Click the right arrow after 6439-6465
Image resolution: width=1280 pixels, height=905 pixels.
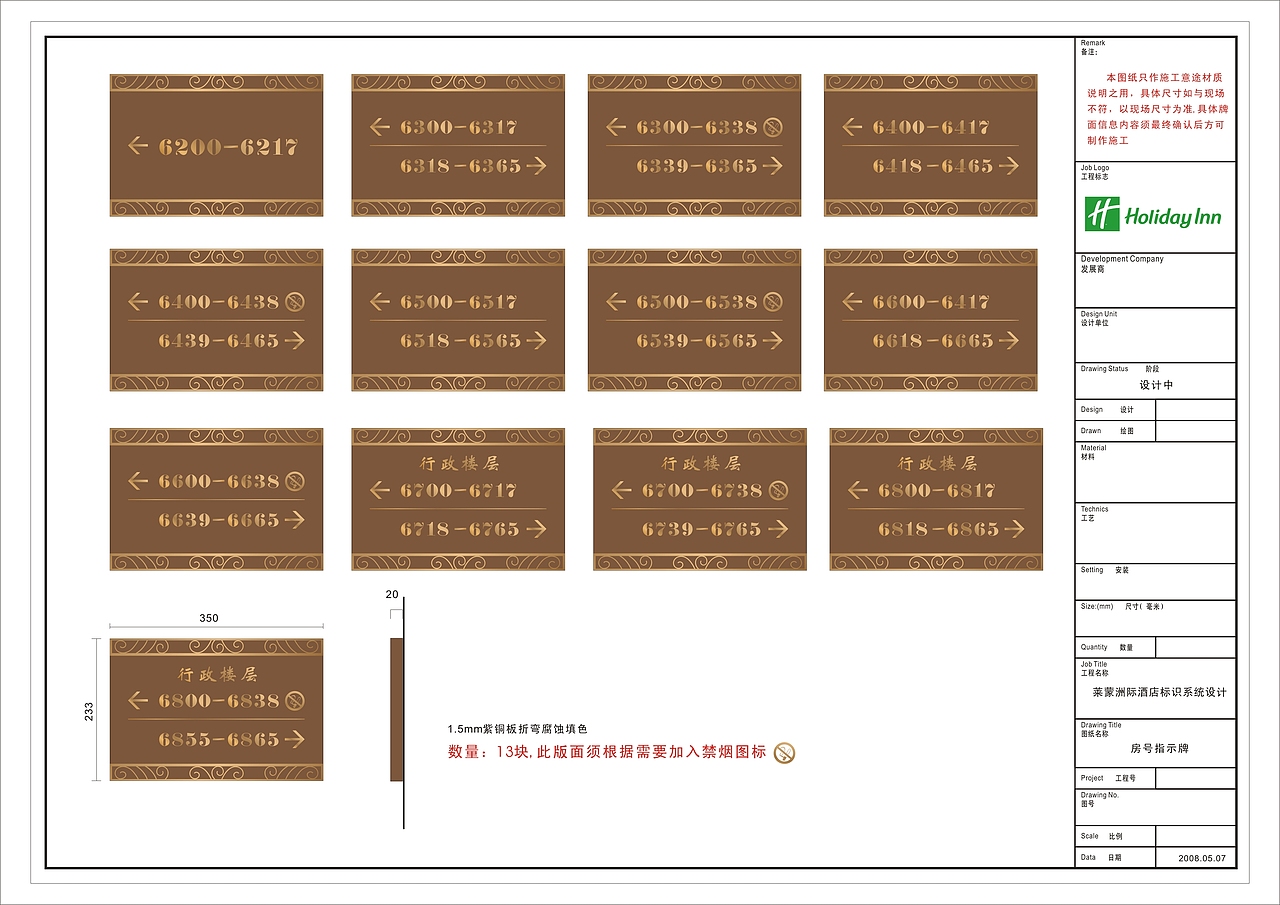point(295,341)
